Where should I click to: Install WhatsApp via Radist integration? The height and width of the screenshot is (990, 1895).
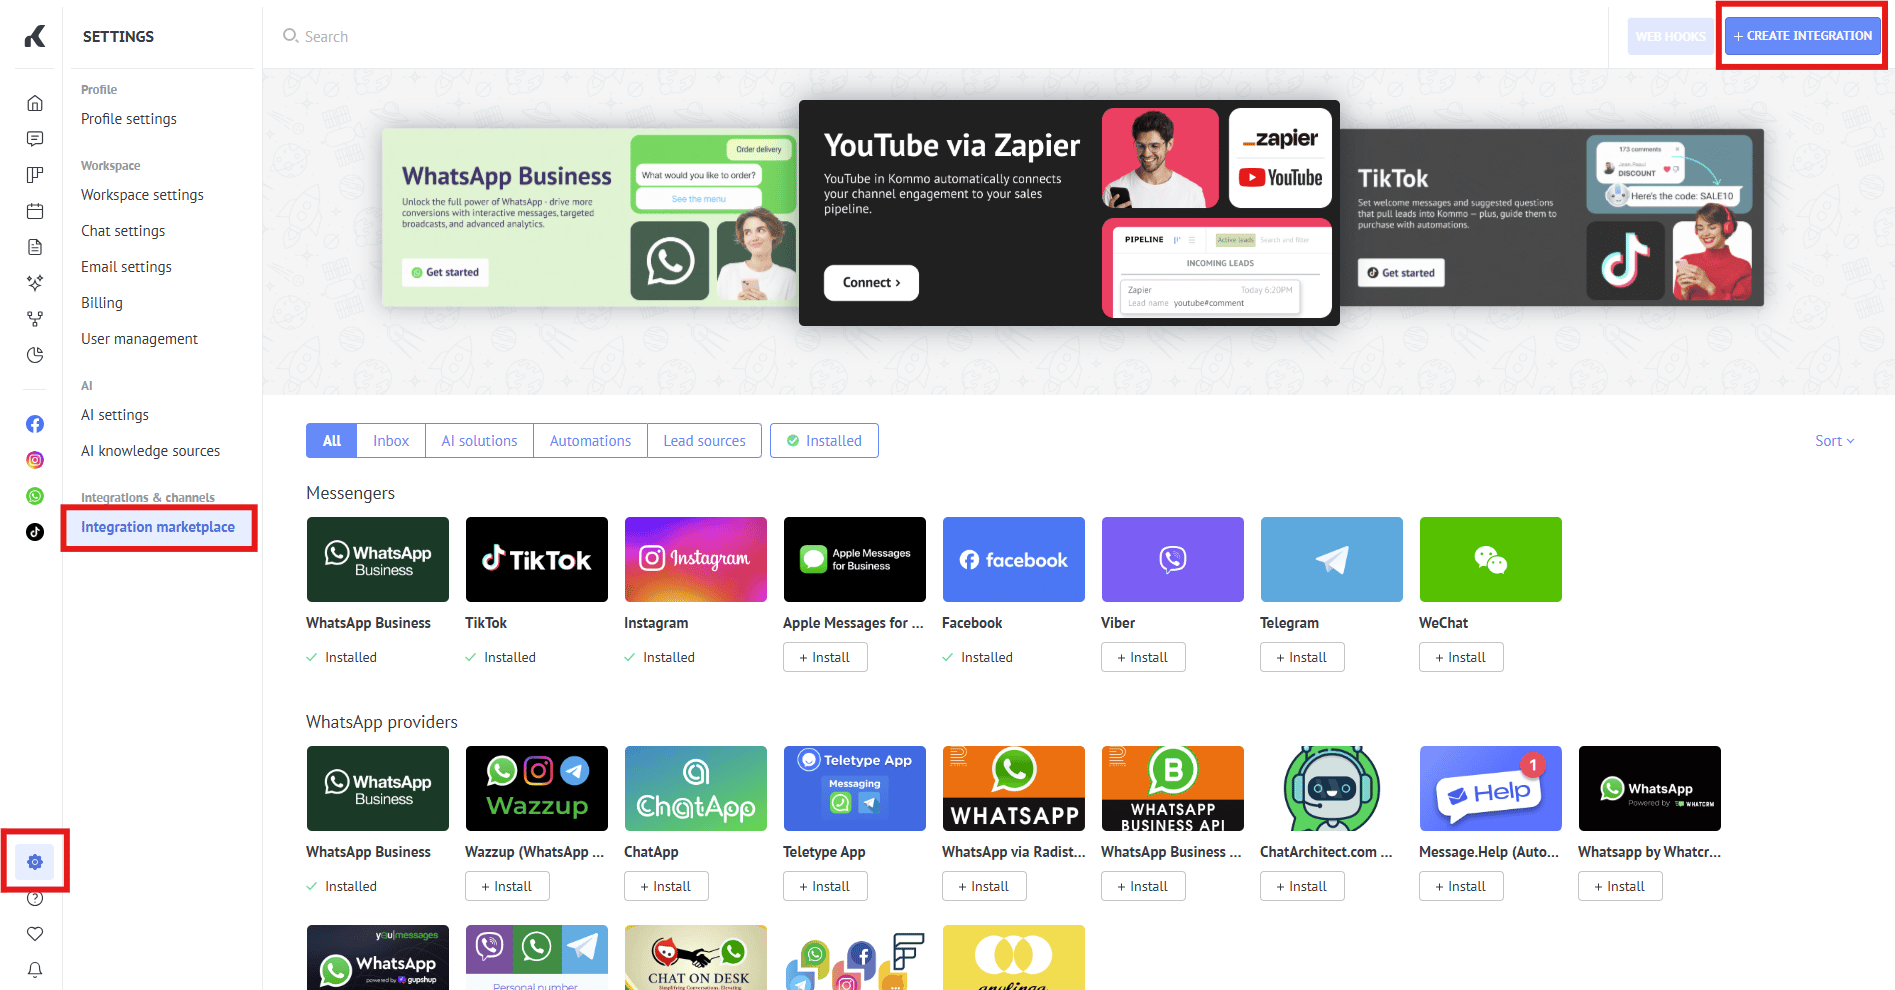pos(984,886)
